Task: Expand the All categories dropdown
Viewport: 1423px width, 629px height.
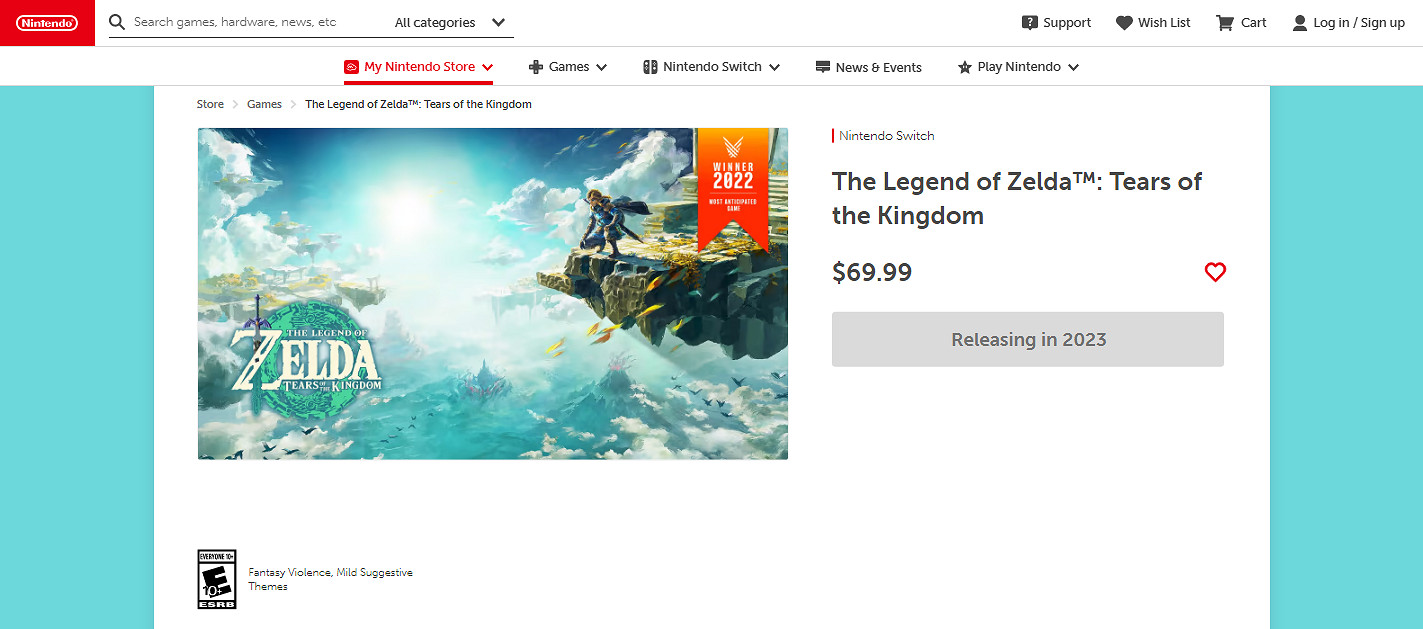Action: (450, 23)
